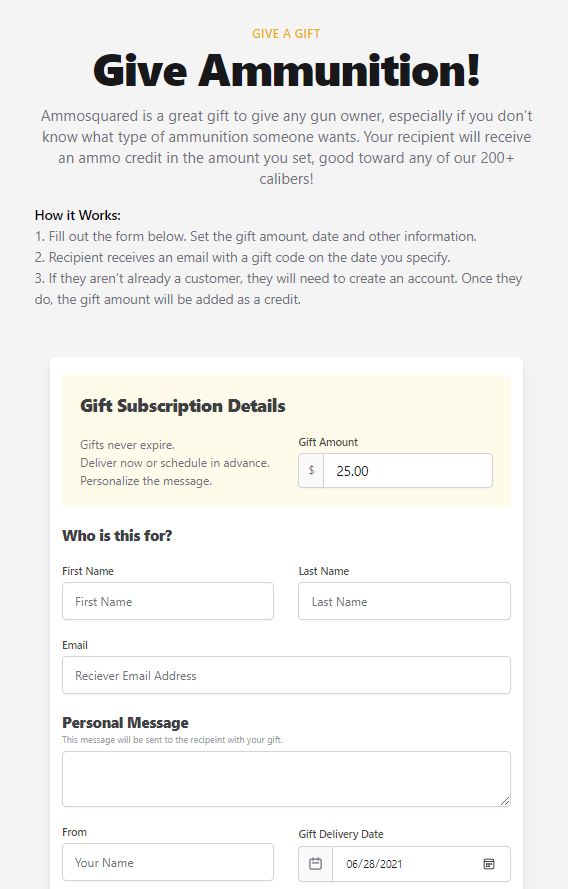Click the GIVE A GIFT yellow caption

tap(286, 34)
